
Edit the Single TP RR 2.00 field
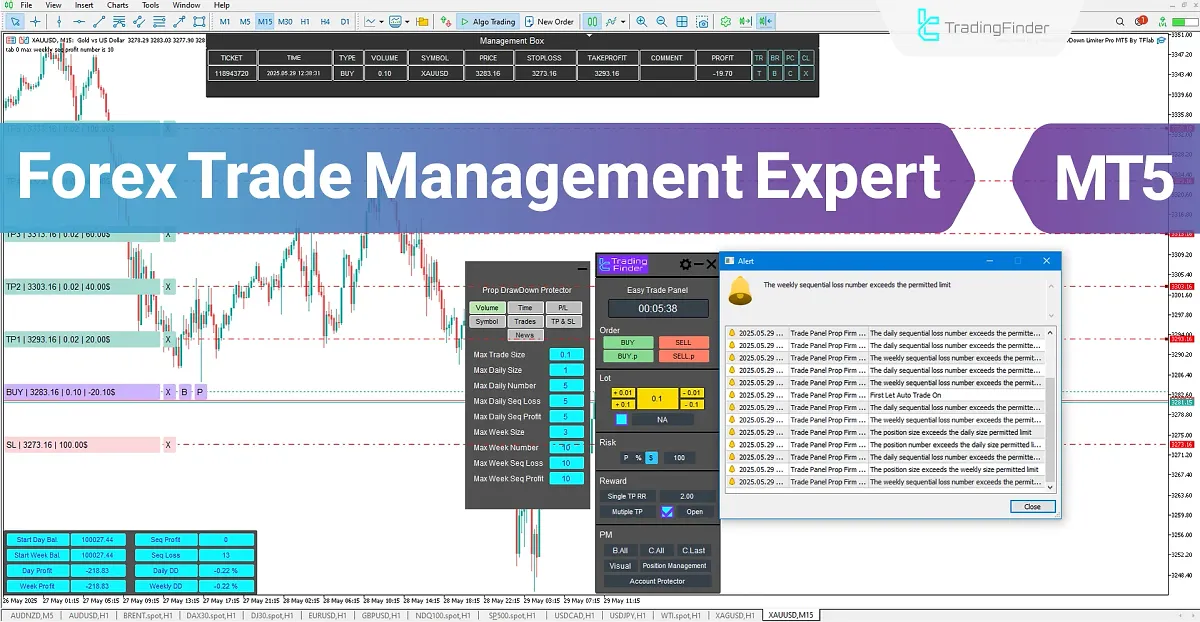point(686,496)
